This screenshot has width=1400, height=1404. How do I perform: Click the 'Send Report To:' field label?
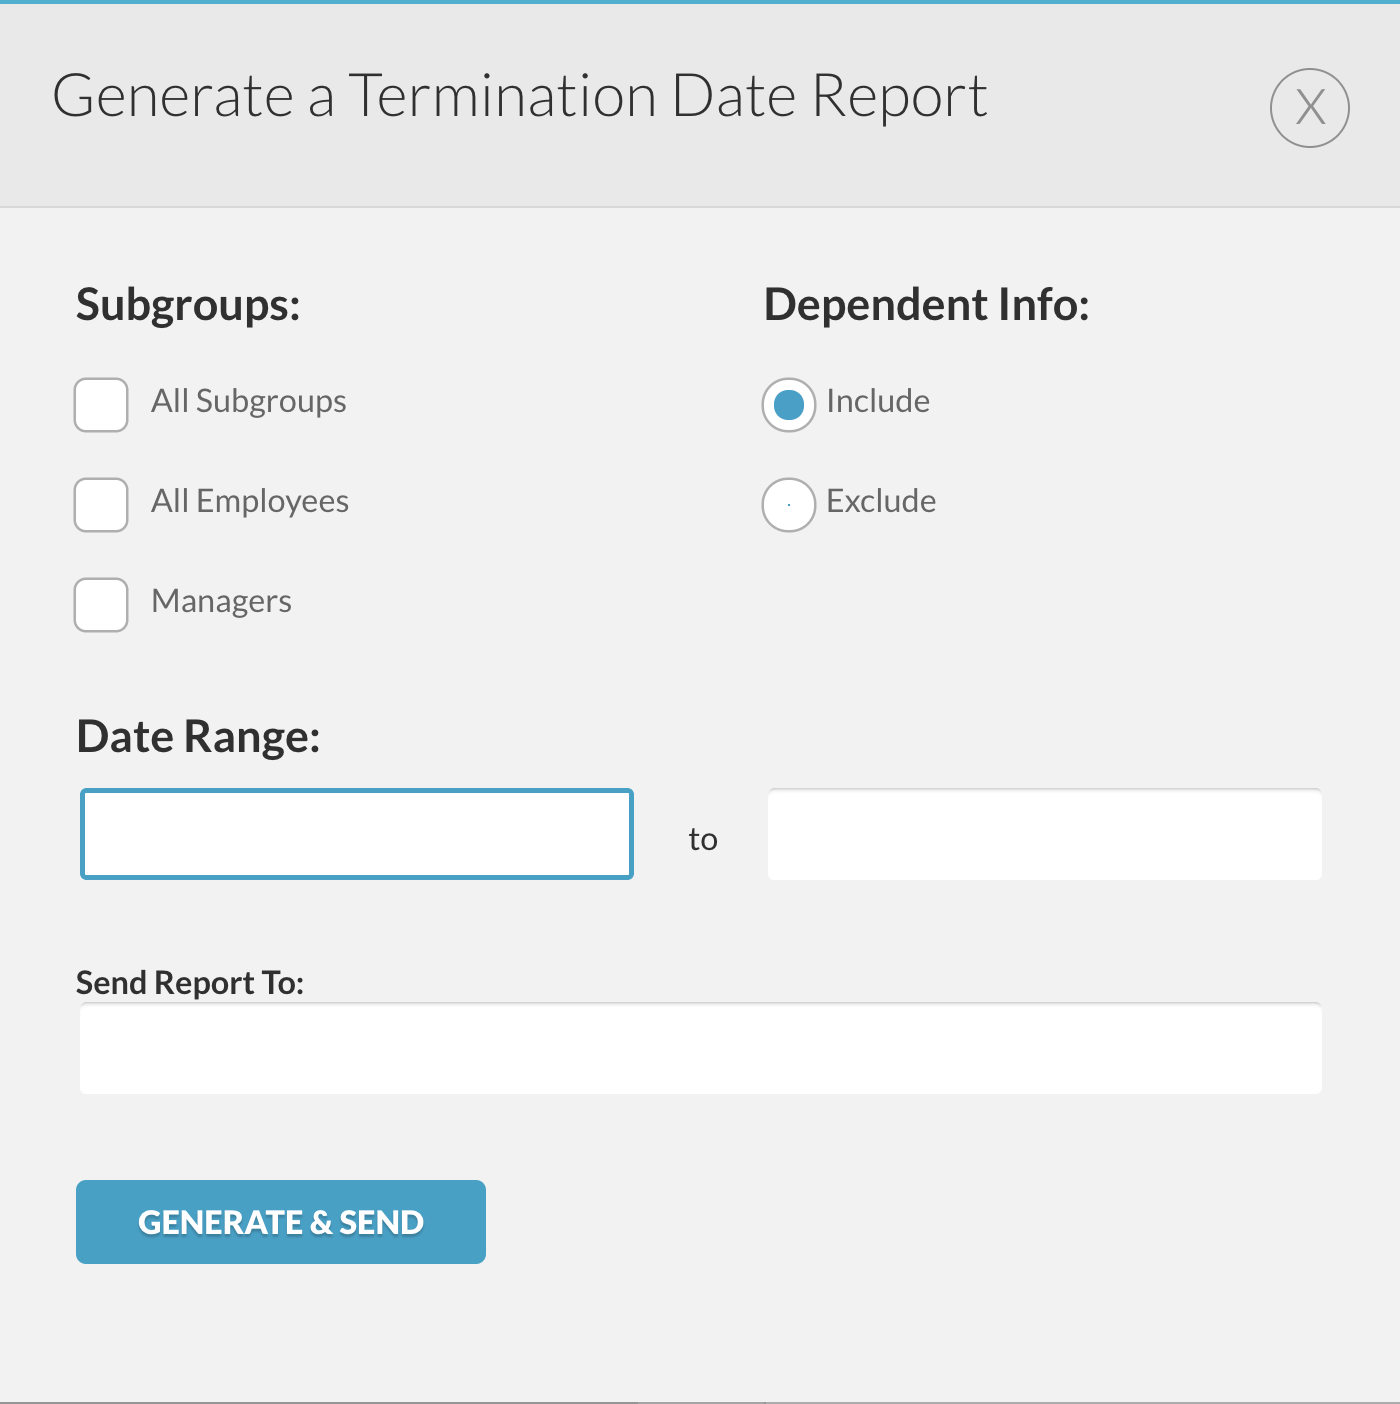190,983
